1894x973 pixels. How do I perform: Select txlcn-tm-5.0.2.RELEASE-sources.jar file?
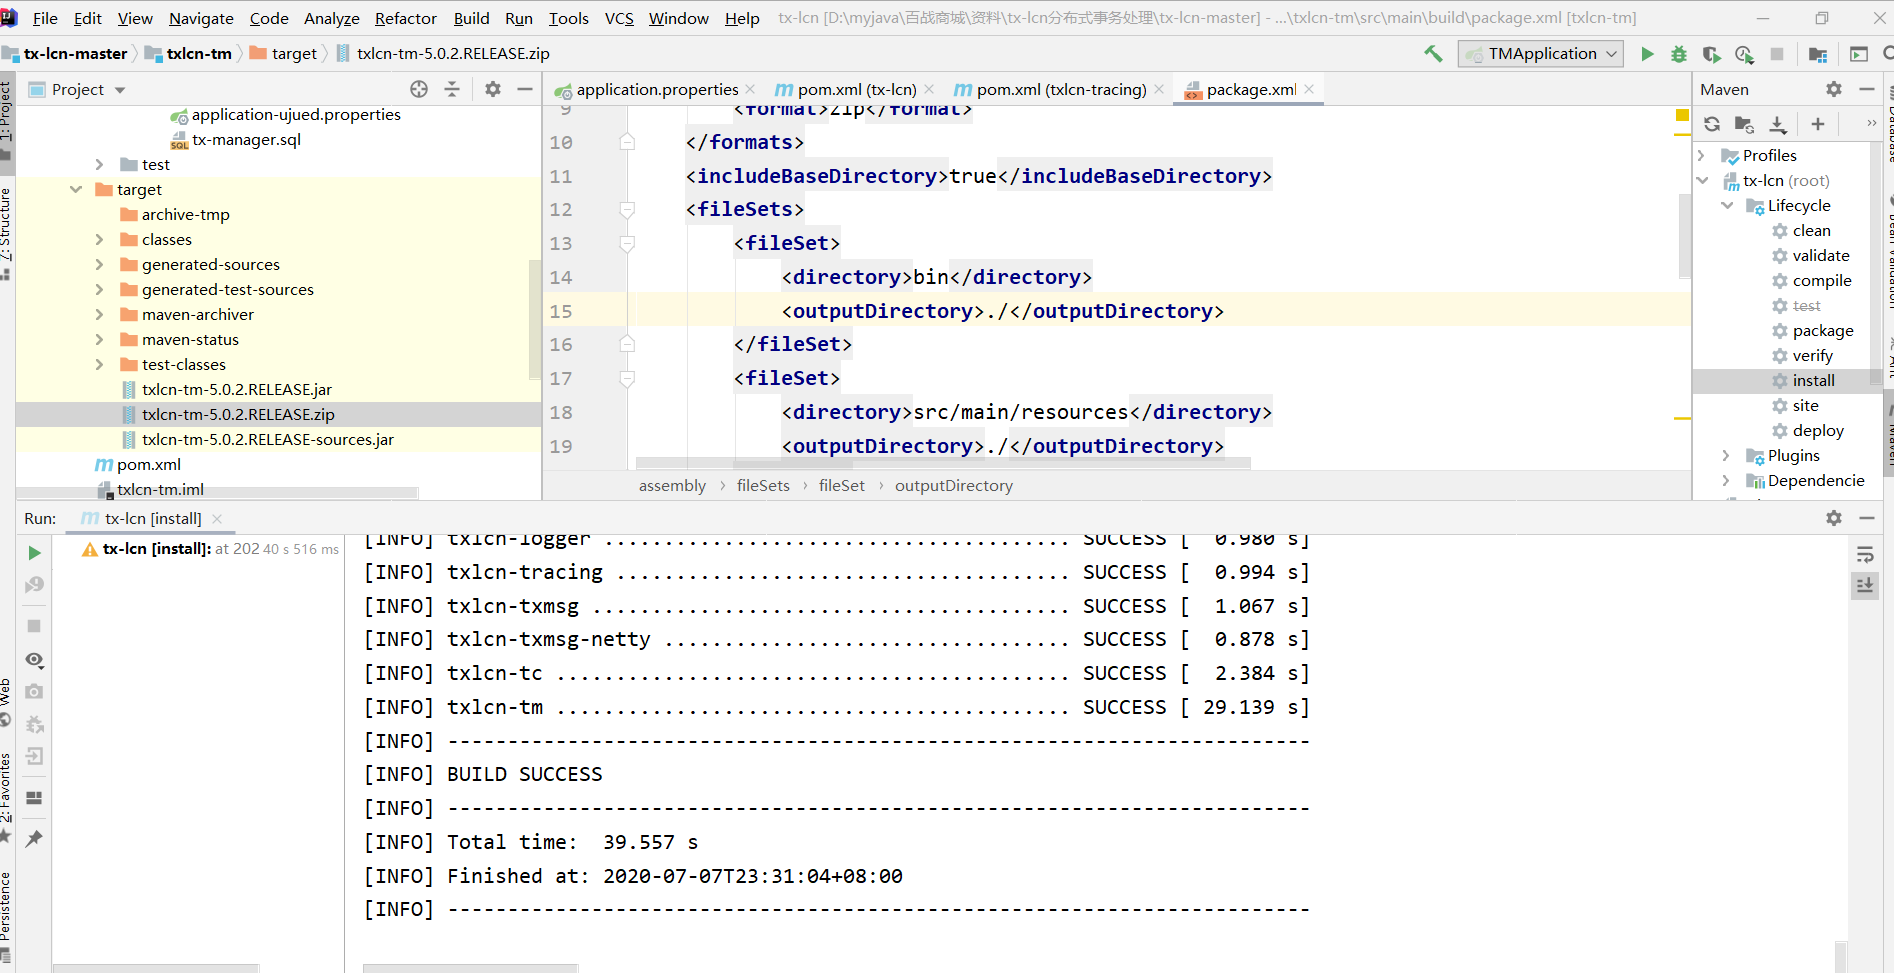268,439
